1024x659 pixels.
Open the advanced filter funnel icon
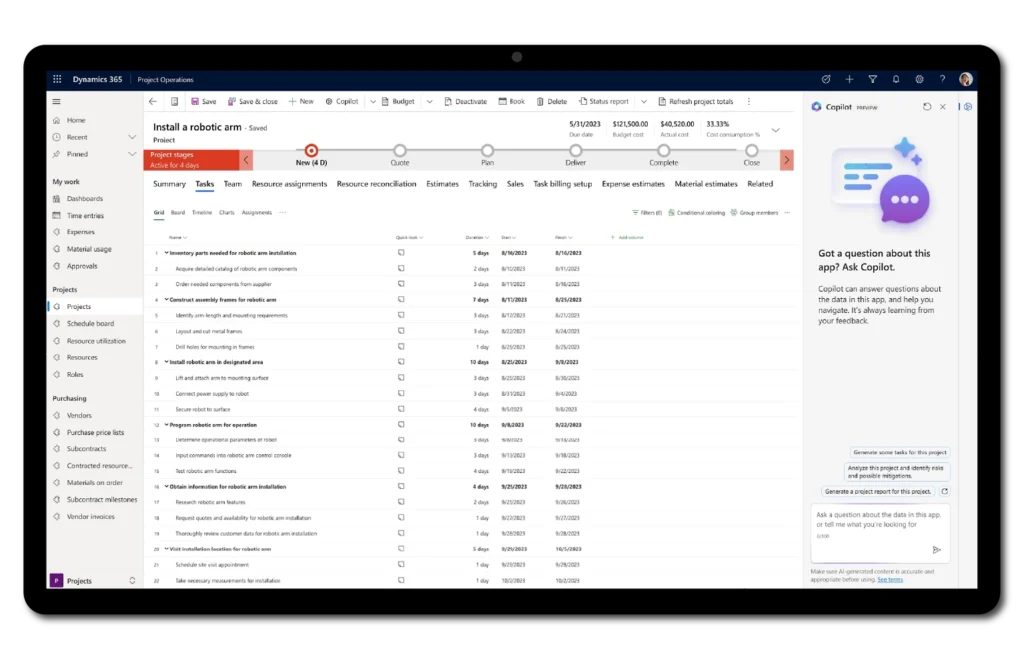872,79
